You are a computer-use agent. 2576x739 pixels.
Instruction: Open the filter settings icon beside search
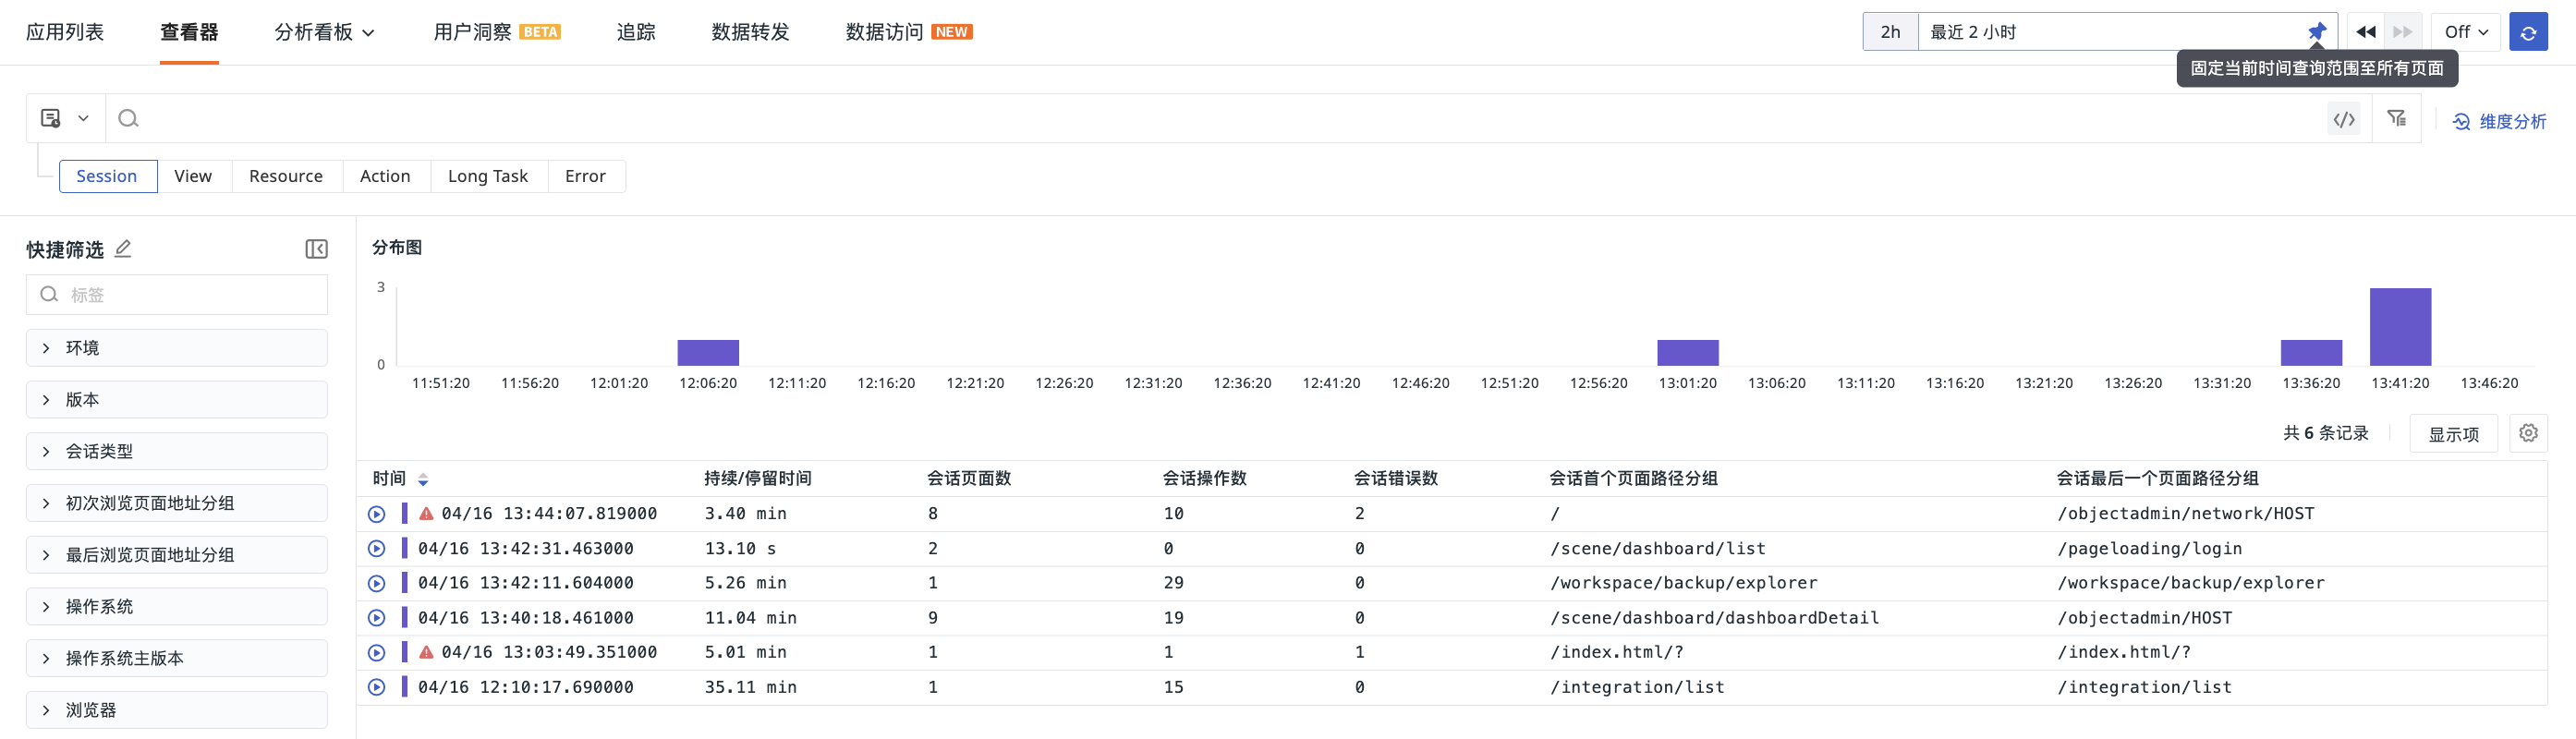coord(2396,119)
